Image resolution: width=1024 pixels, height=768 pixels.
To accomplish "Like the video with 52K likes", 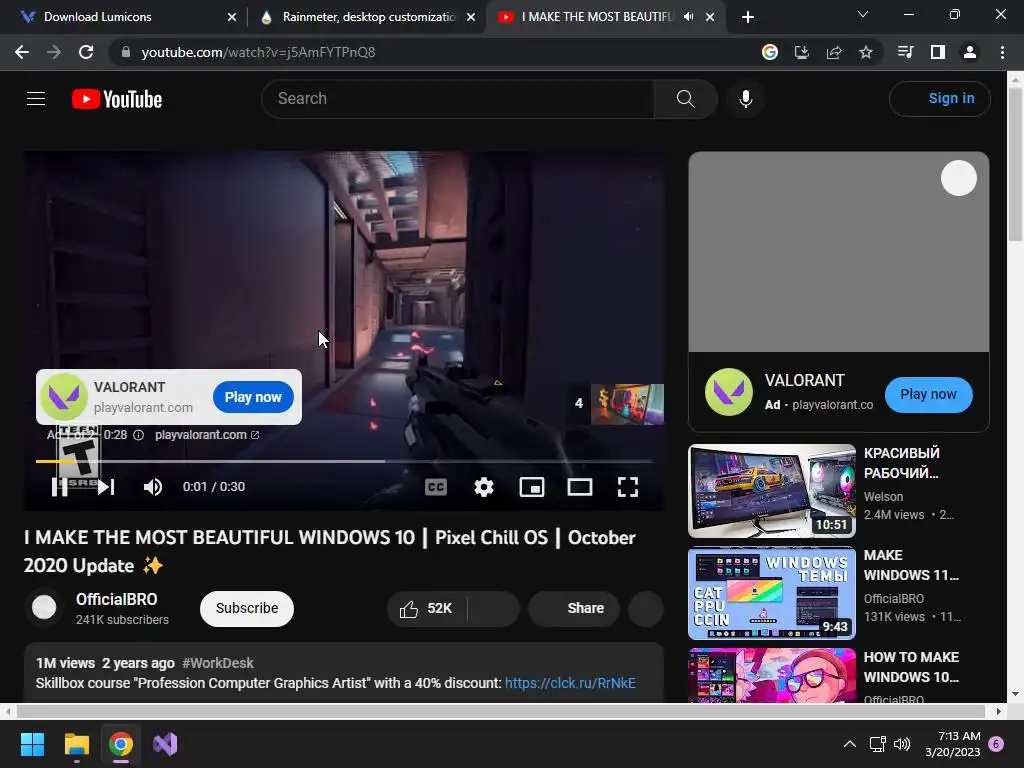I will tap(426, 609).
